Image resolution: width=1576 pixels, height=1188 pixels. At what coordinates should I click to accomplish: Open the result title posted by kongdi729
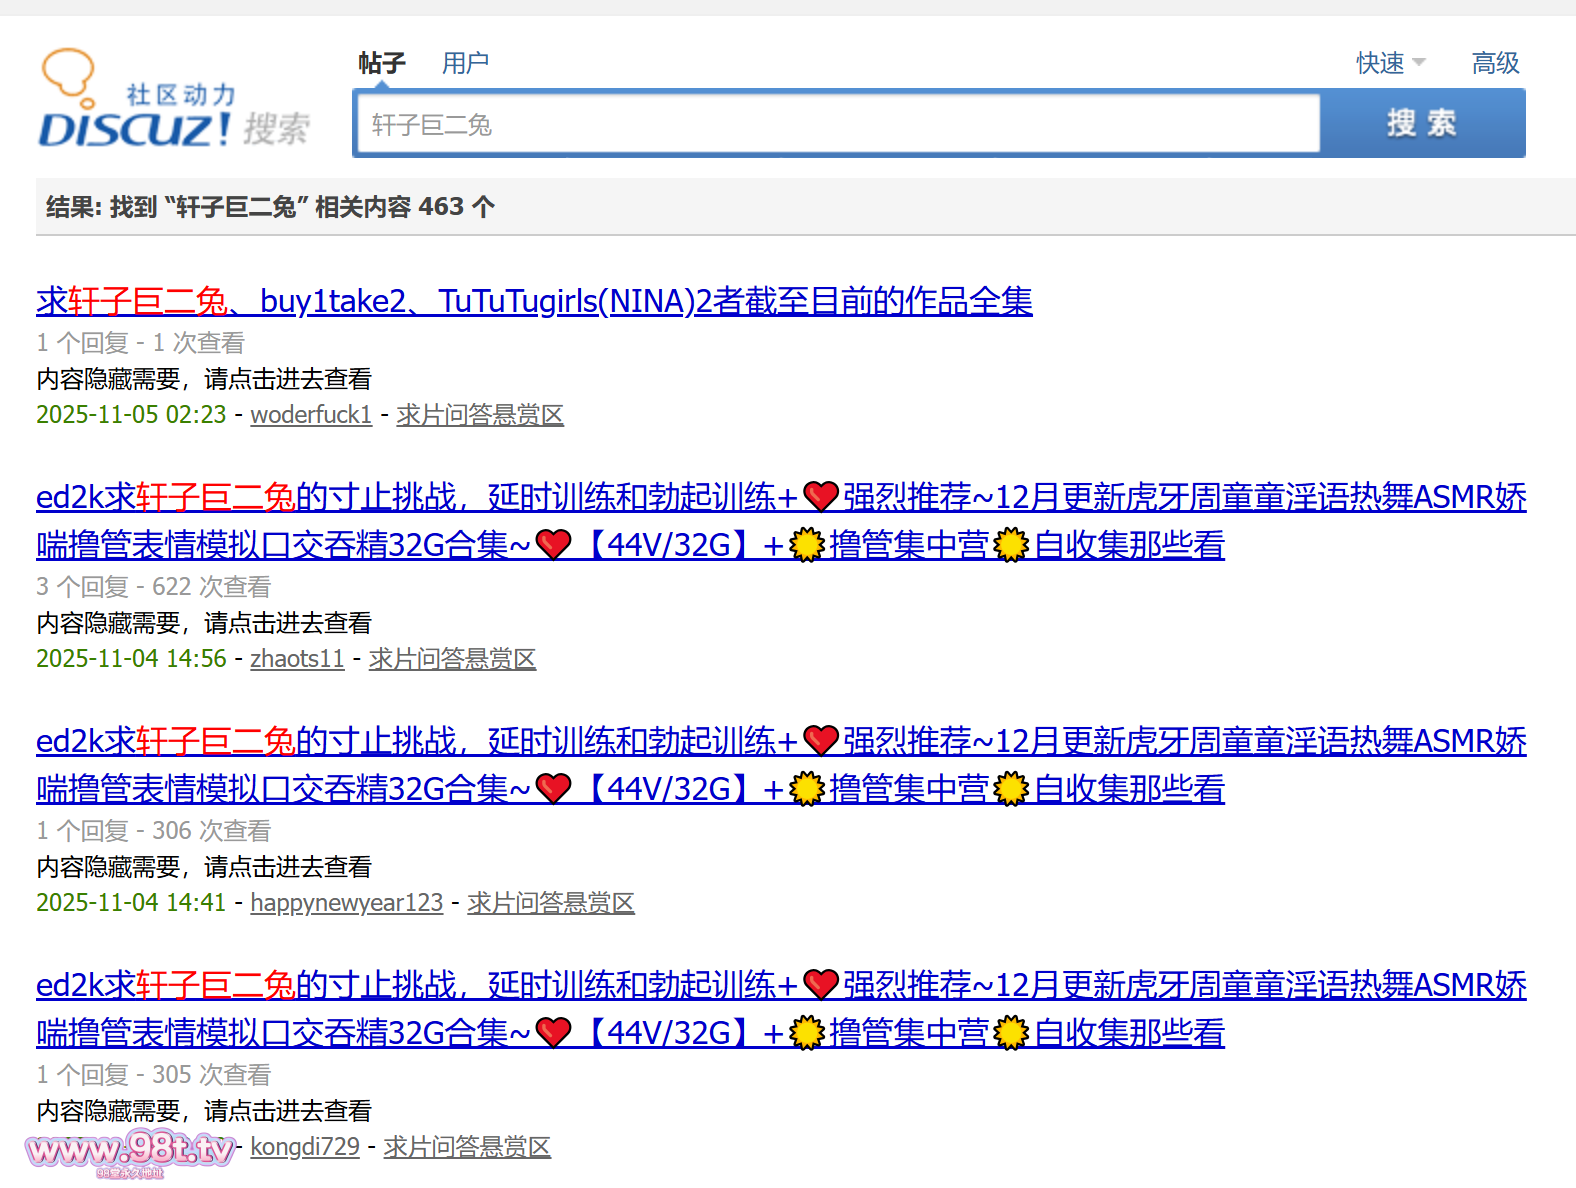click(x=780, y=986)
